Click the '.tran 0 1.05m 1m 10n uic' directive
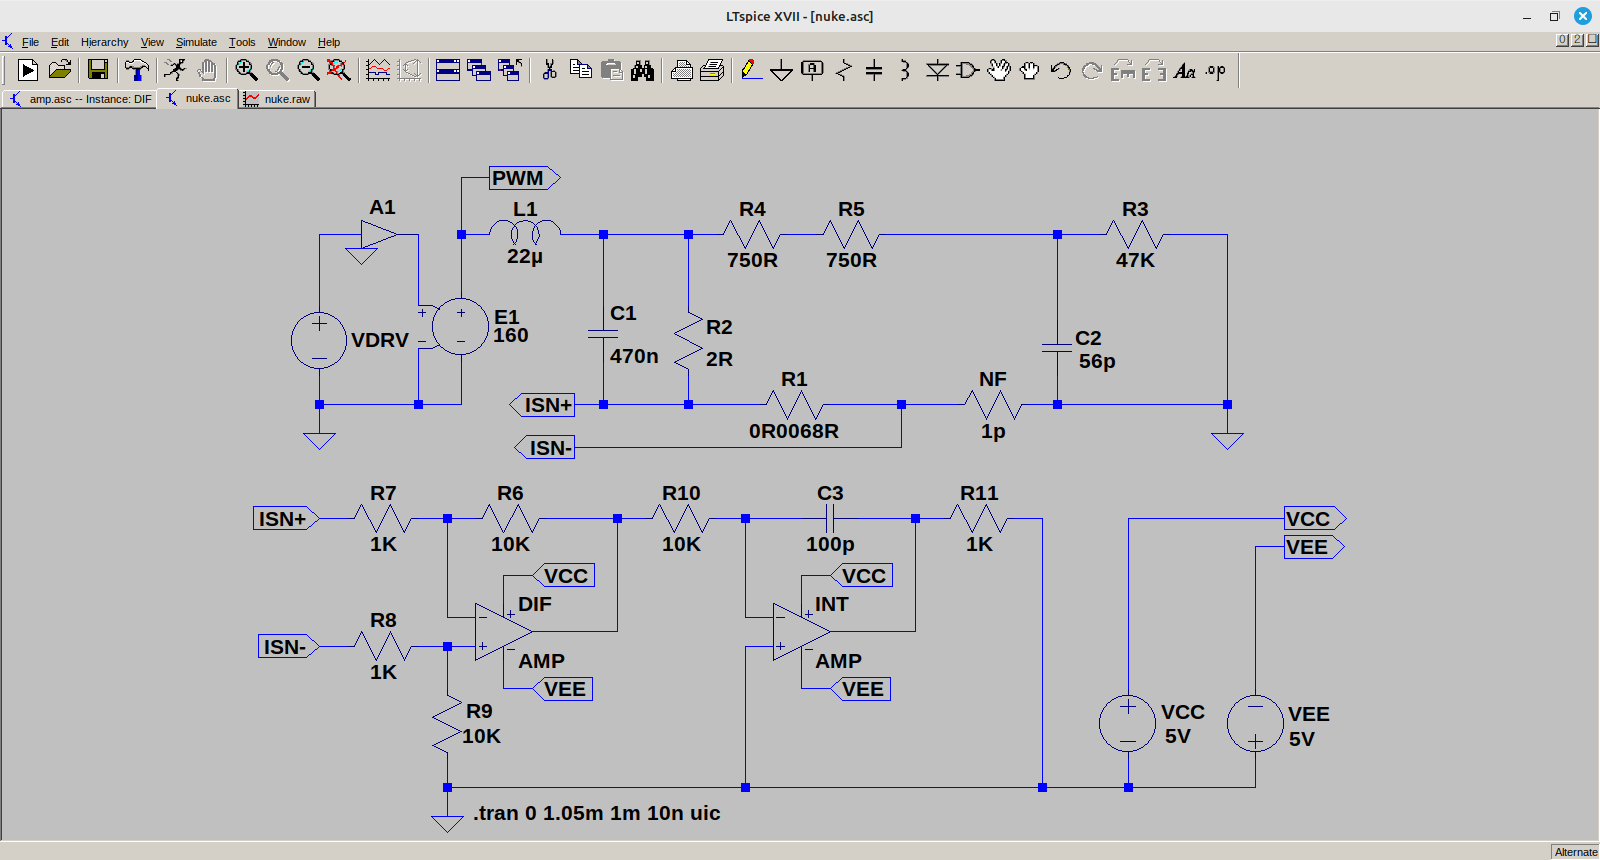The width and height of the screenshot is (1600, 860). coord(597,813)
